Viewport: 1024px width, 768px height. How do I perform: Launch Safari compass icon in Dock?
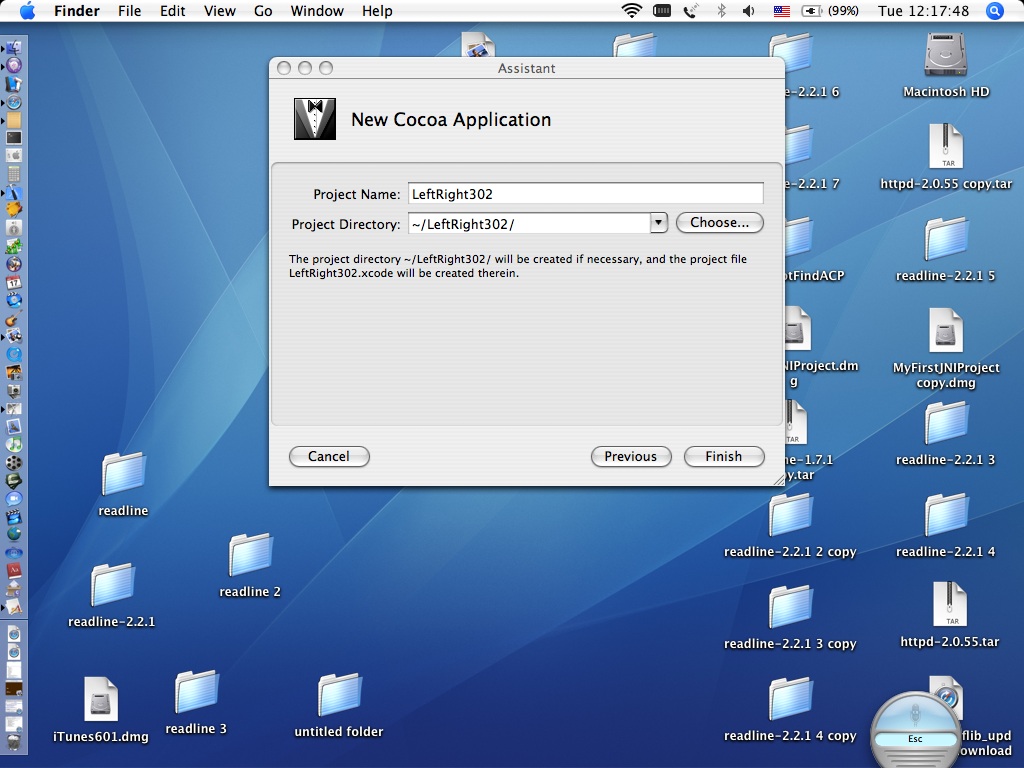coord(14,102)
